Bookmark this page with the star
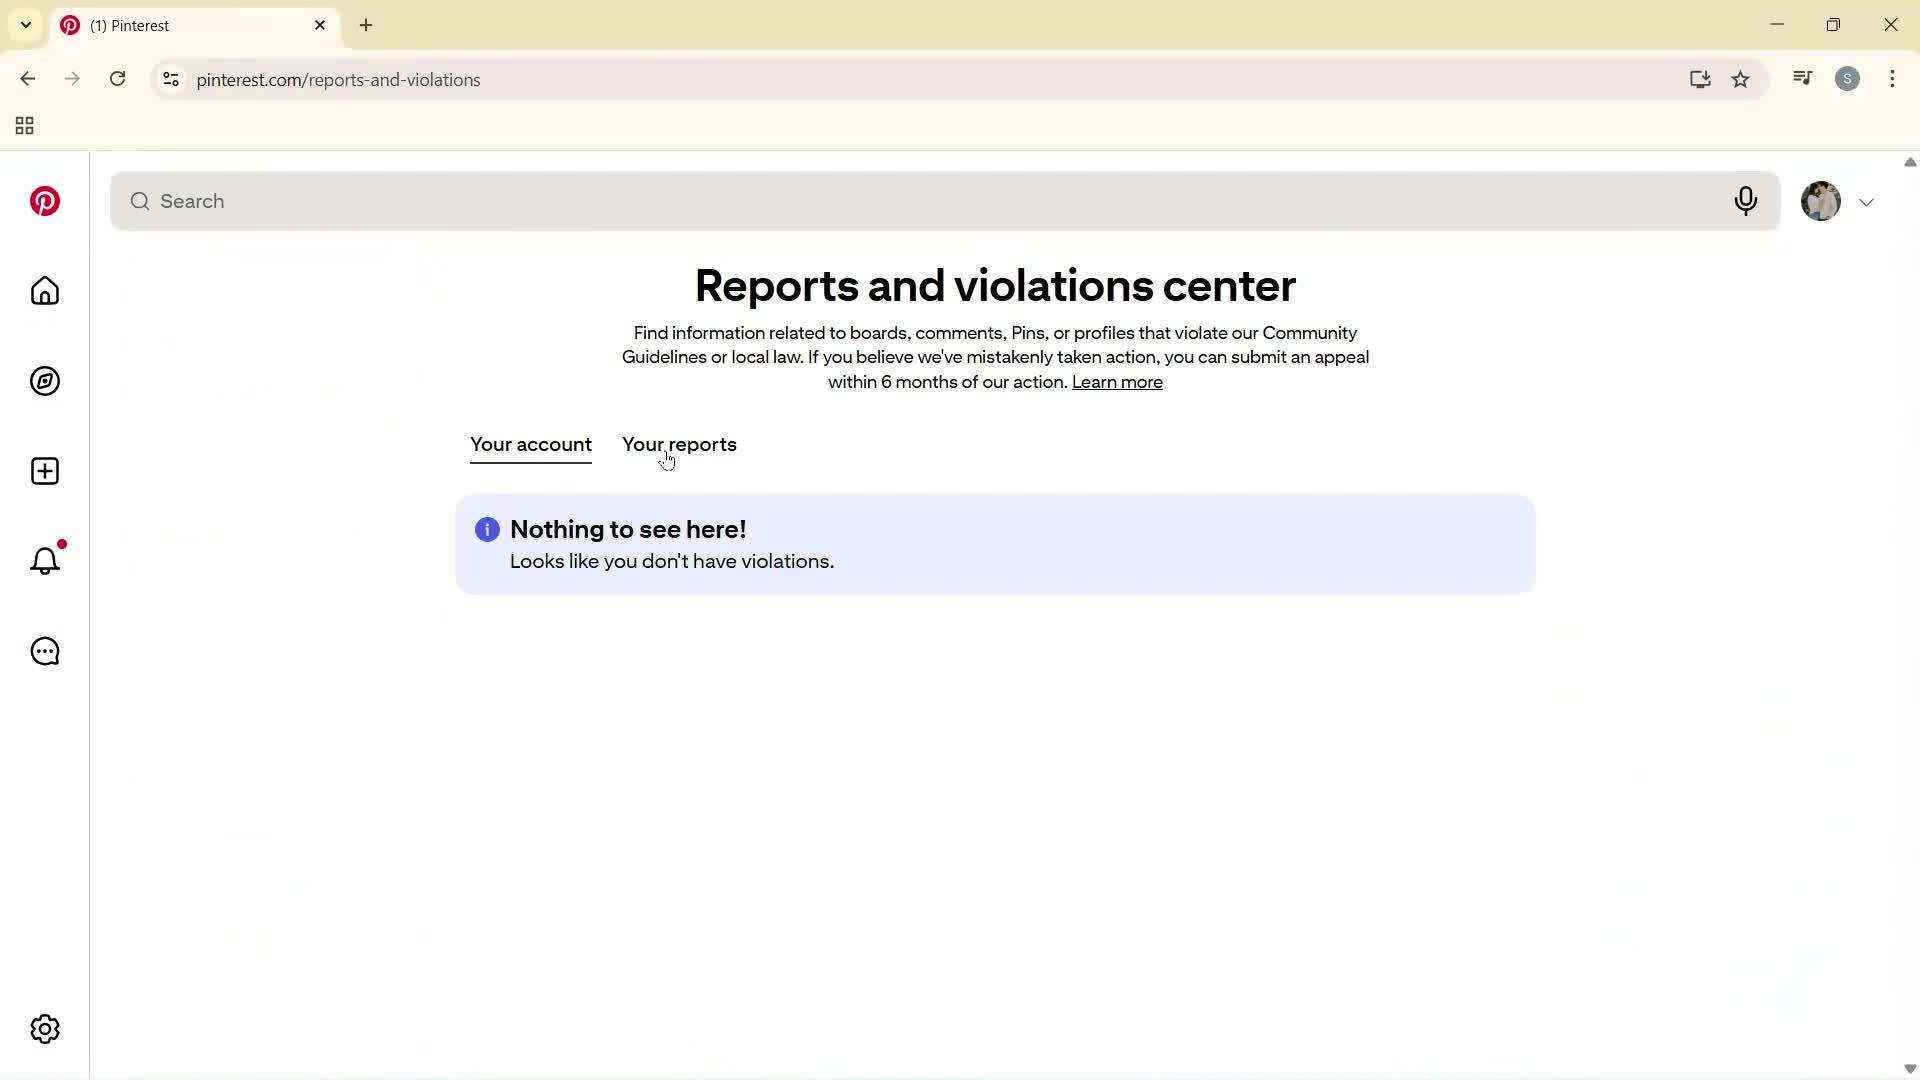1920x1080 pixels. point(1741,79)
